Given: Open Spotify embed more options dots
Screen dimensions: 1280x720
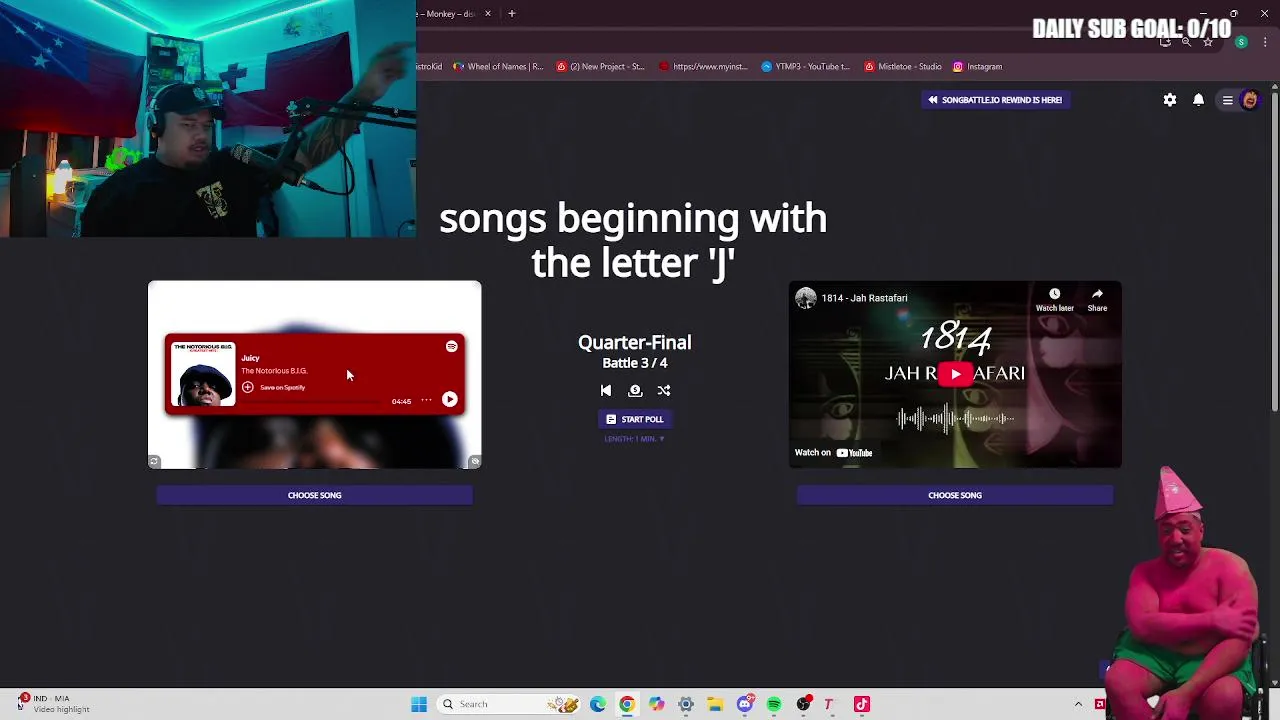Looking at the screenshot, I should click(426, 400).
